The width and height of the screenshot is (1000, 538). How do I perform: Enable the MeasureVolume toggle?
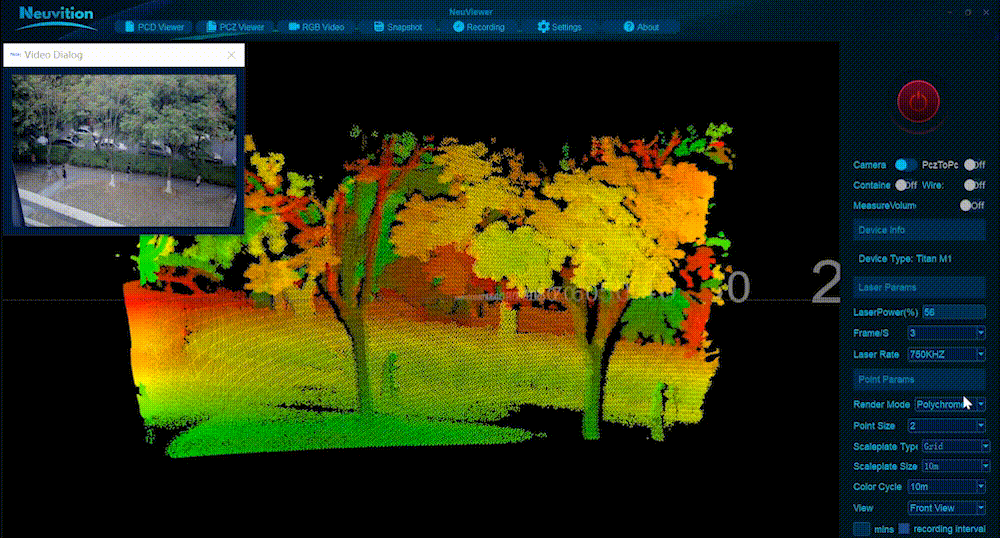(967, 205)
